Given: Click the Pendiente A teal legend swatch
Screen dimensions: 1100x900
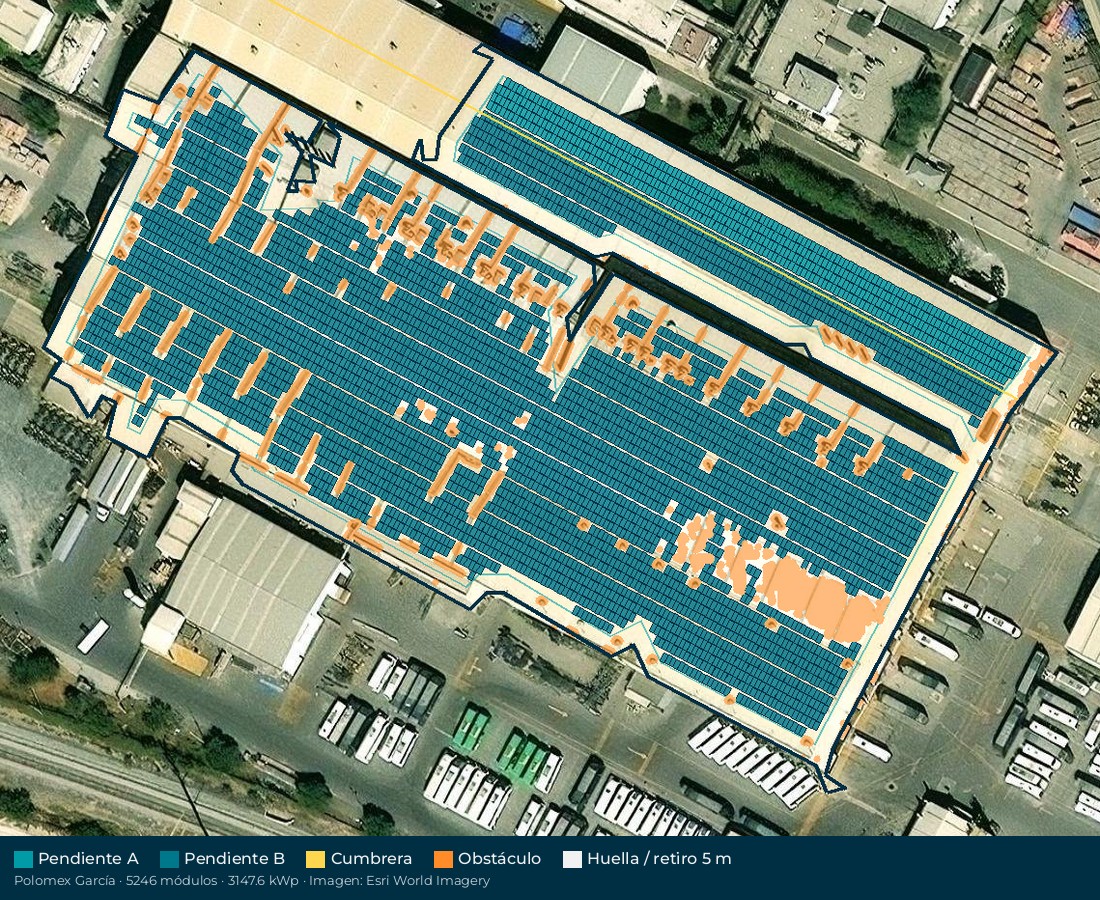Looking at the screenshot, I should 23,859.
